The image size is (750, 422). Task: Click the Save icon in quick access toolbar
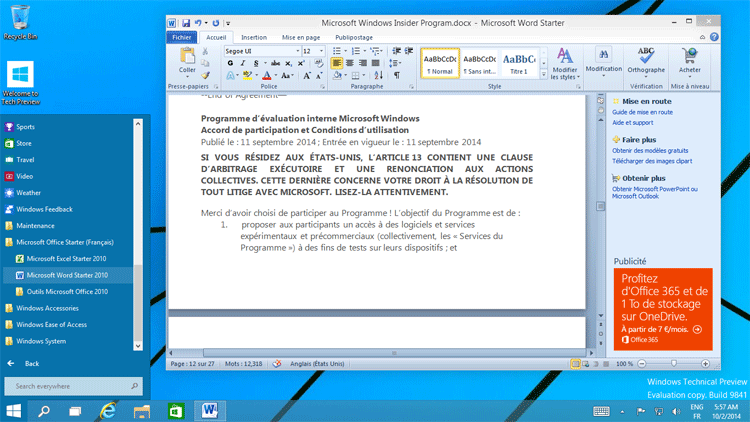coord(186,23)
